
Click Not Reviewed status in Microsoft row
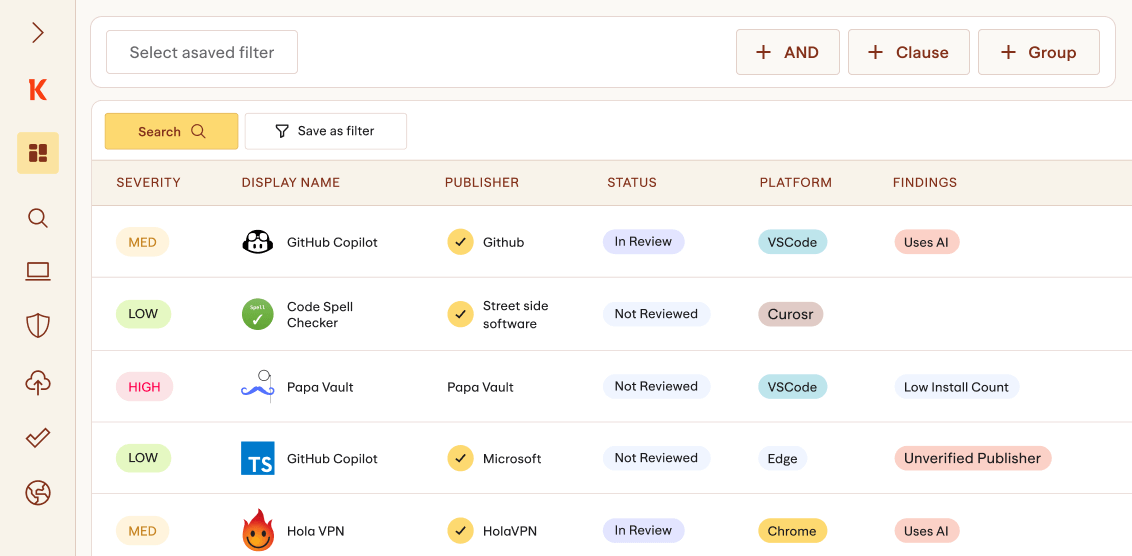pyautogui.click(x=656, y=458)
